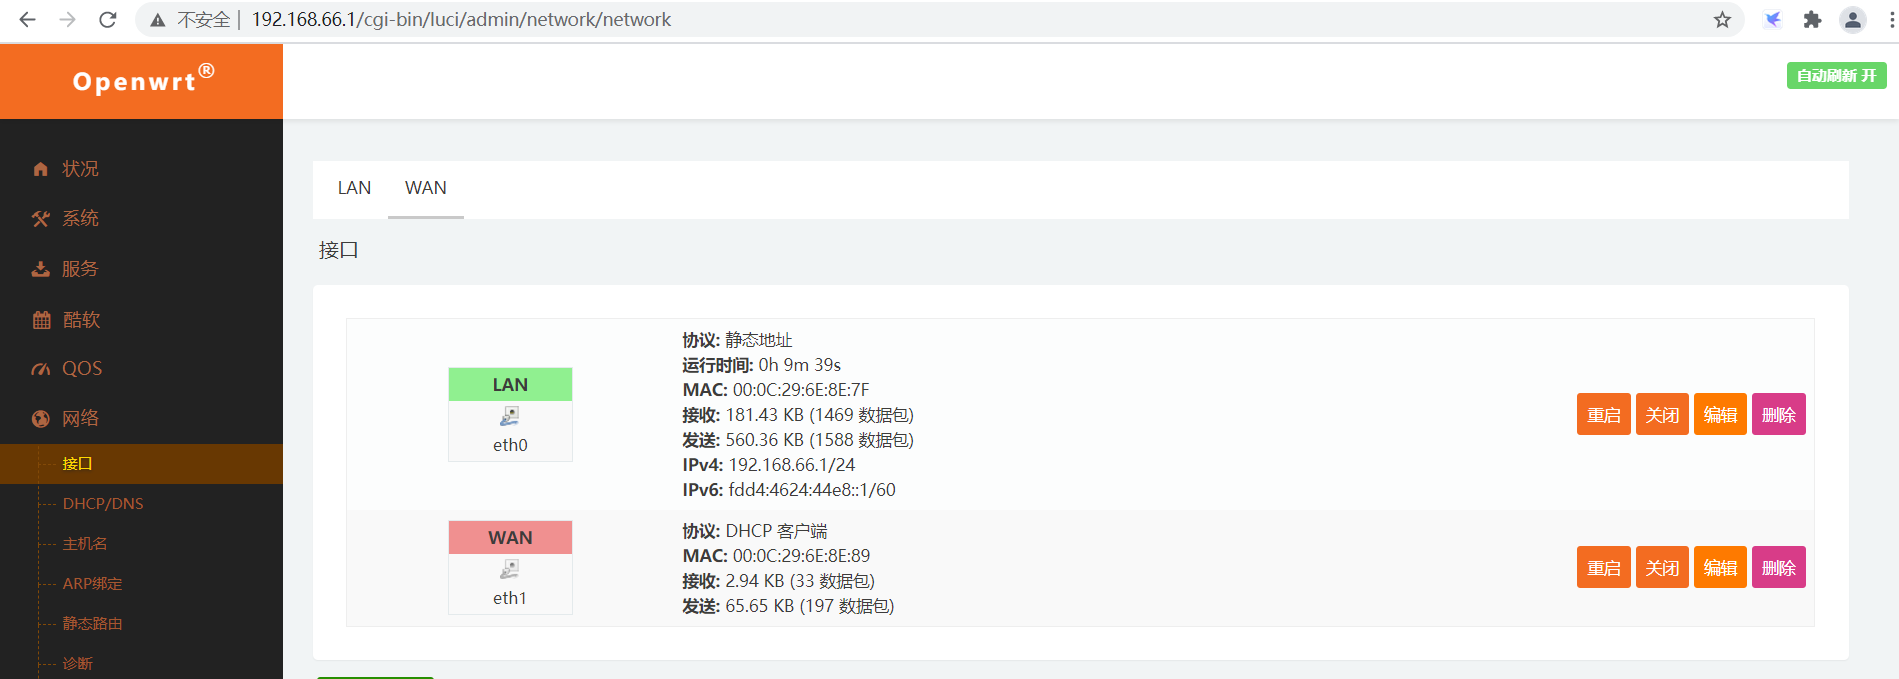This screenshot has width=1899, height=679.
Task: Open the blue bird extension icon
Action: pyautogui.click(x=1773, y=19)
